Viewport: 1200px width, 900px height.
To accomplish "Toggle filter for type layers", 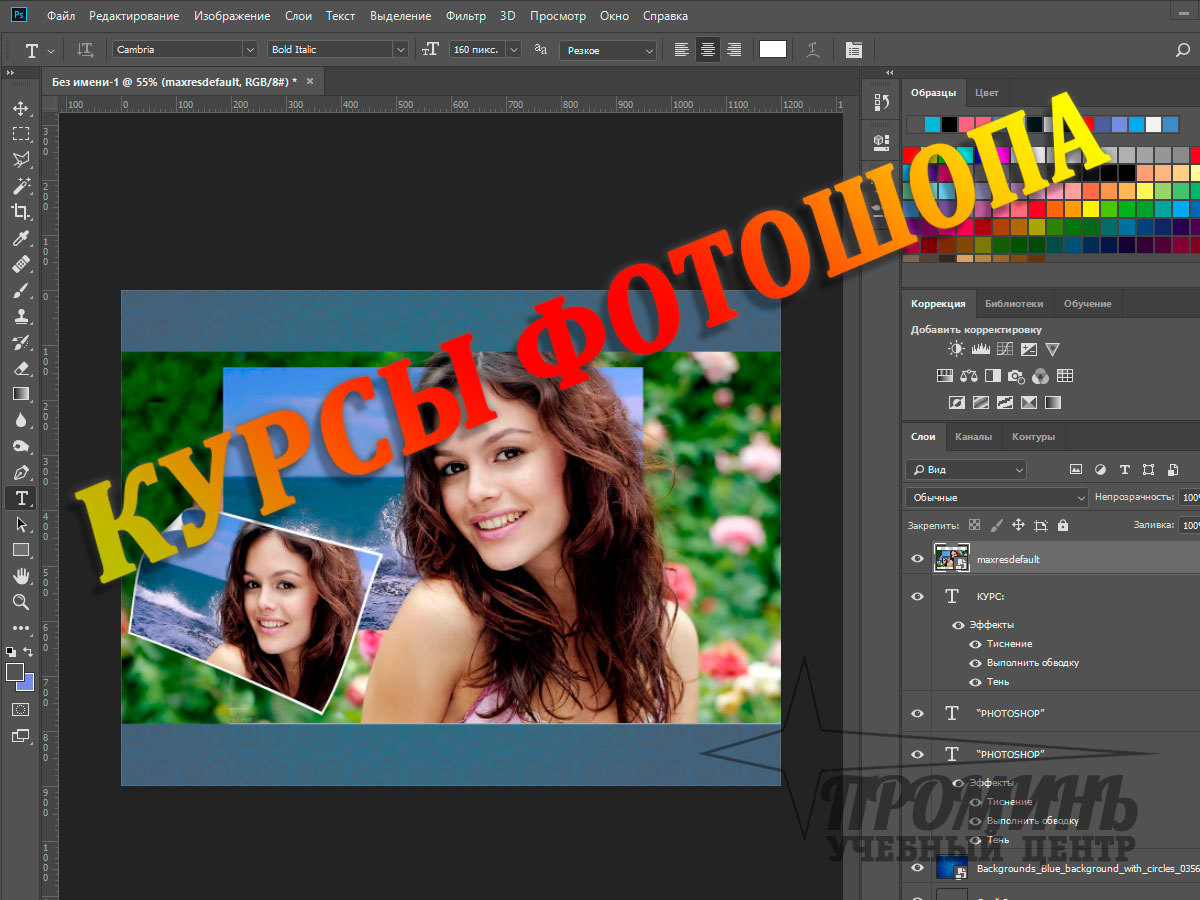I will 1124,469.
